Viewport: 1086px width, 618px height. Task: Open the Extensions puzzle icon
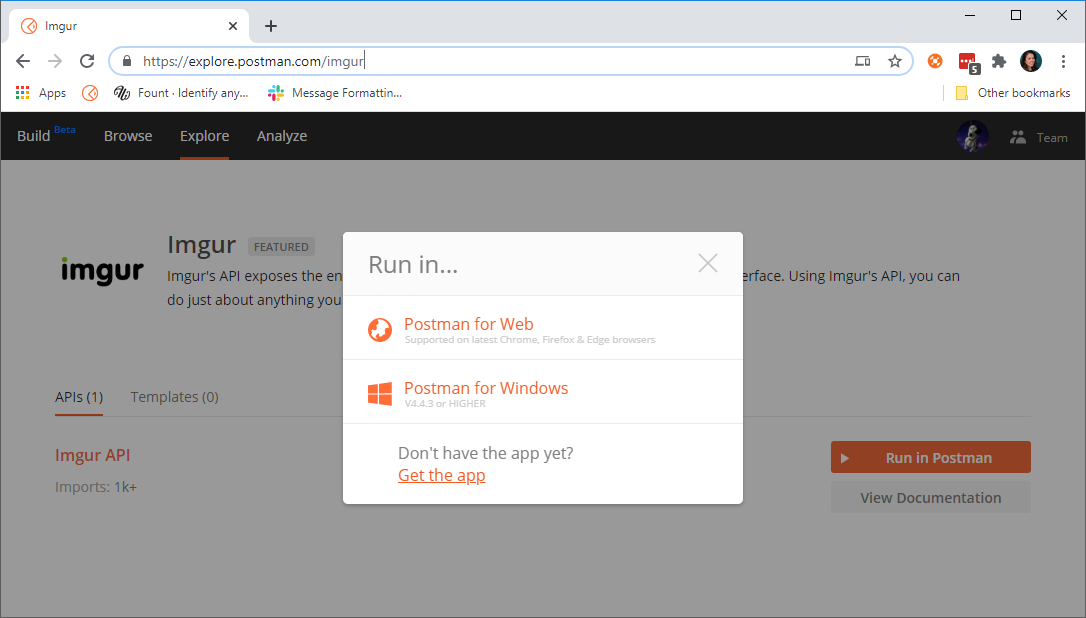tap(999, 61)
